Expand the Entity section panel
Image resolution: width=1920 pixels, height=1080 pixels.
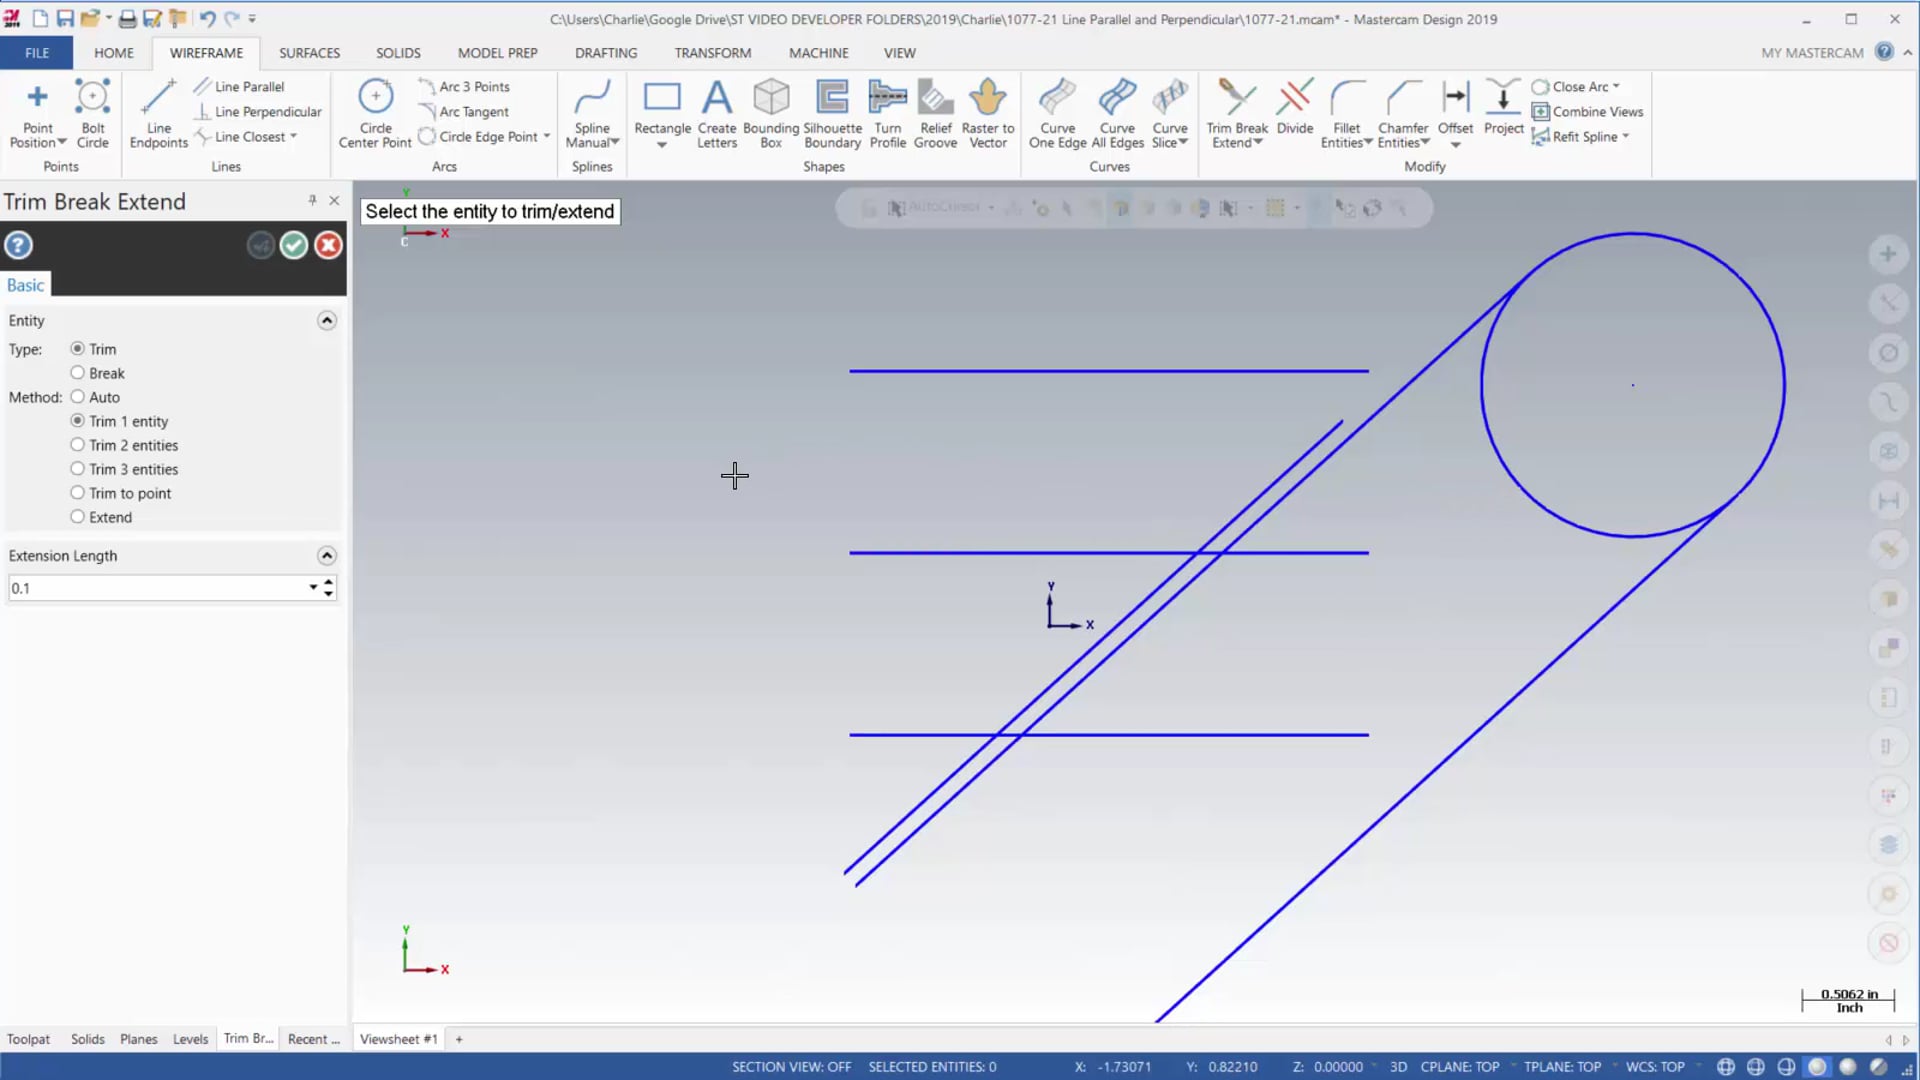tap(326, 320)
